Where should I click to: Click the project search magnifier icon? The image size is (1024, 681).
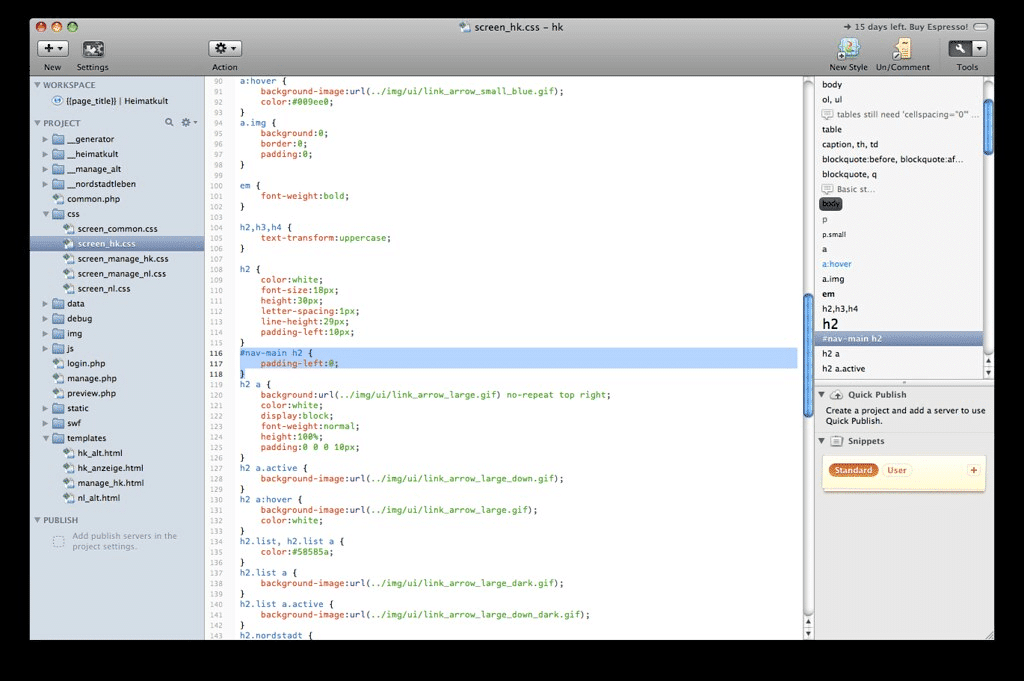coord(170,122)
